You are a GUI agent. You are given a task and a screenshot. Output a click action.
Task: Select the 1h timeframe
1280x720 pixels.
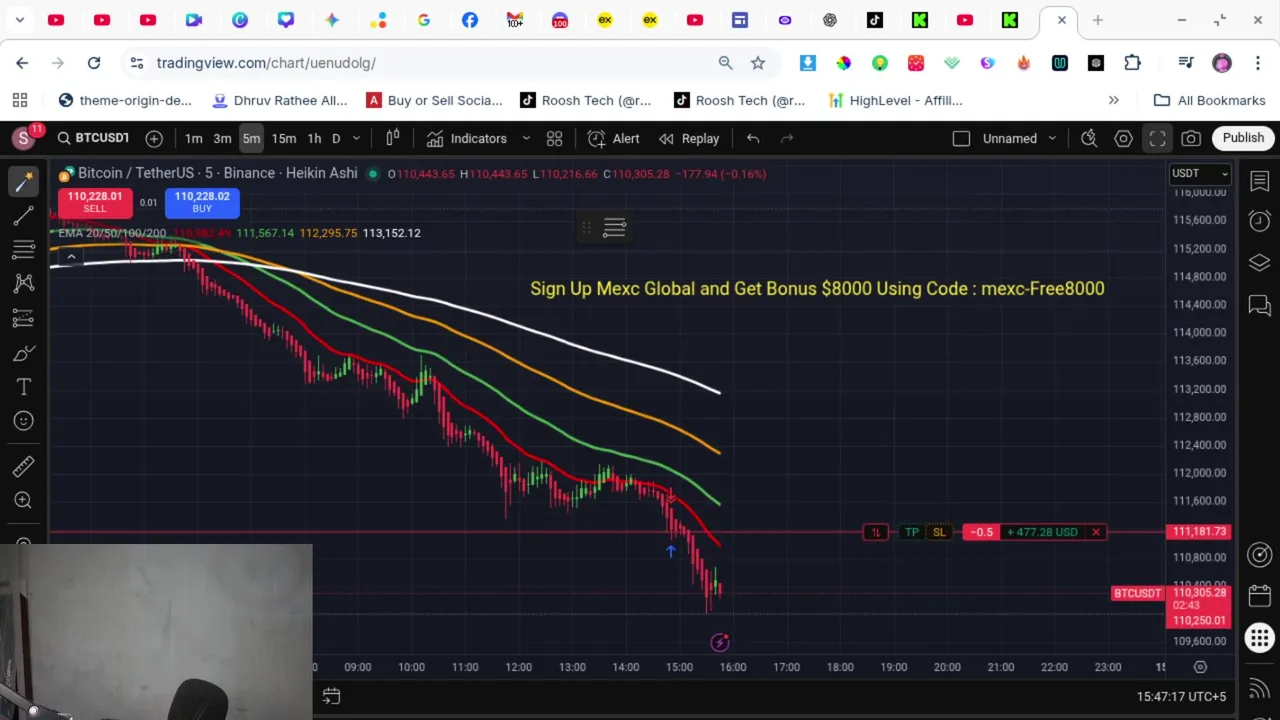point(314,138)
